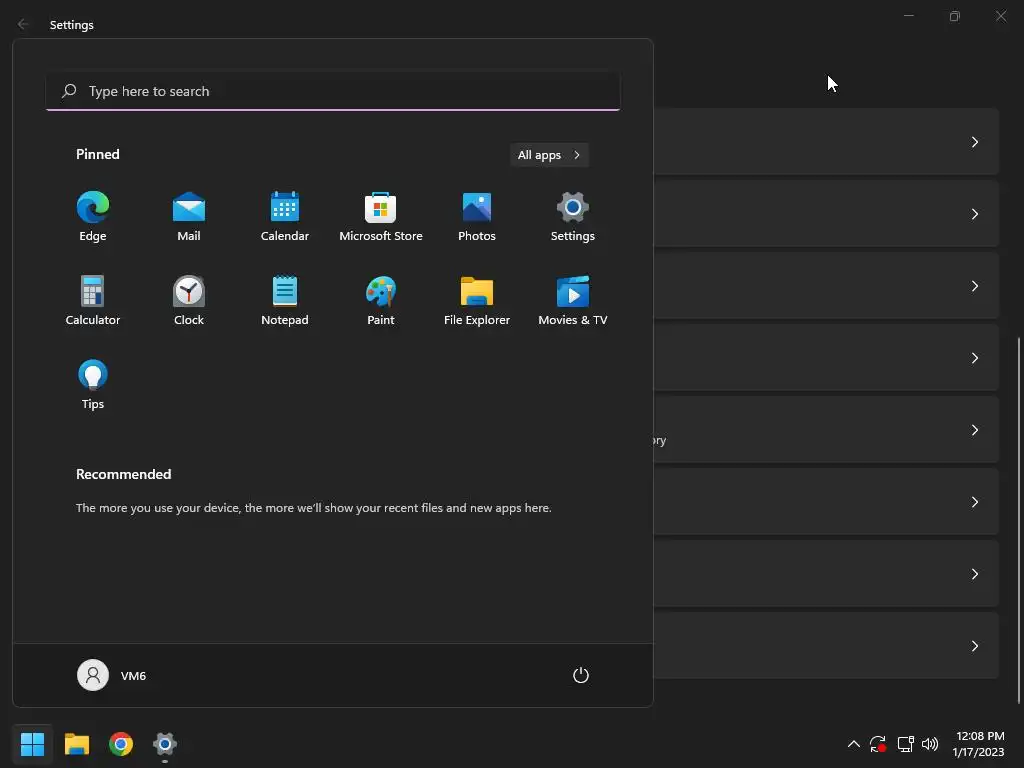
Task: Open Edge from pinned apps
Action: [93, 217]
